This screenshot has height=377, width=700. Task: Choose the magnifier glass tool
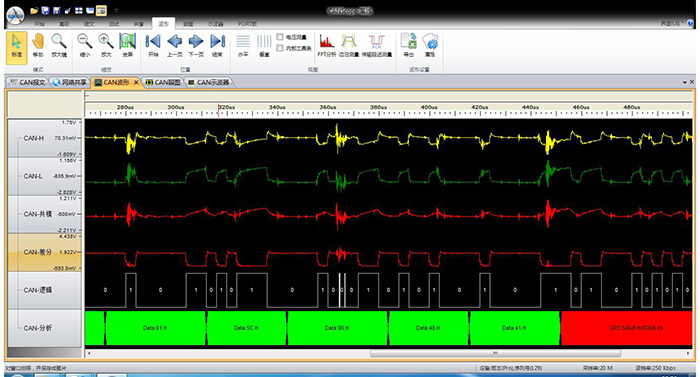(59, 46)
